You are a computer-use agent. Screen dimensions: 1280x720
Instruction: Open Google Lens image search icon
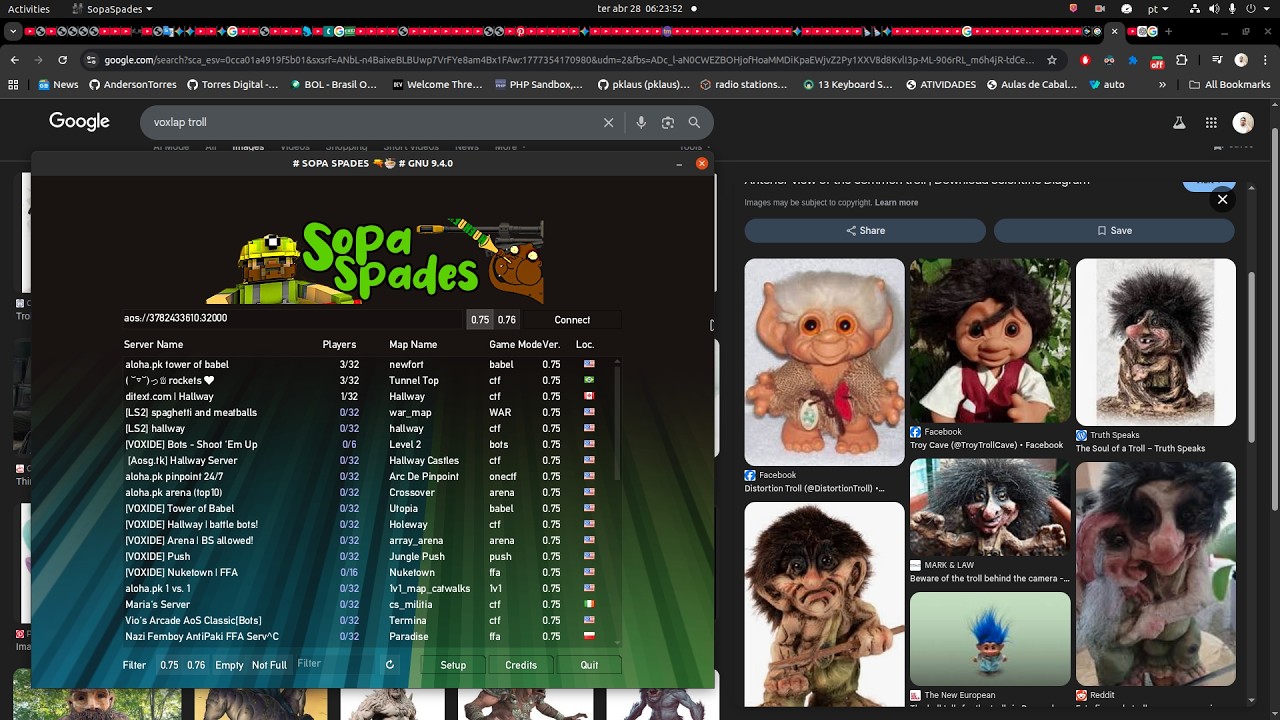pos(668,123)
